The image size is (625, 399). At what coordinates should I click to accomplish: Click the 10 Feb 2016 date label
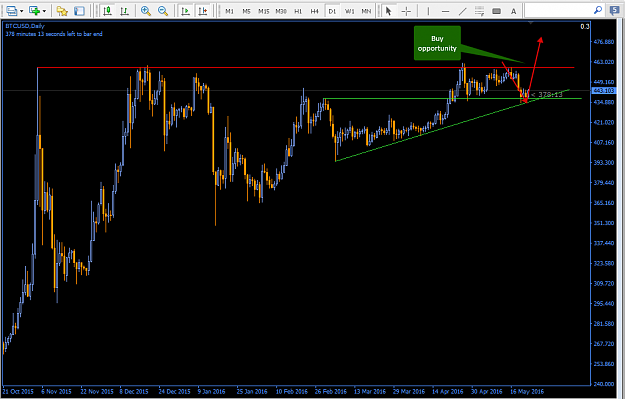[292, 391]
